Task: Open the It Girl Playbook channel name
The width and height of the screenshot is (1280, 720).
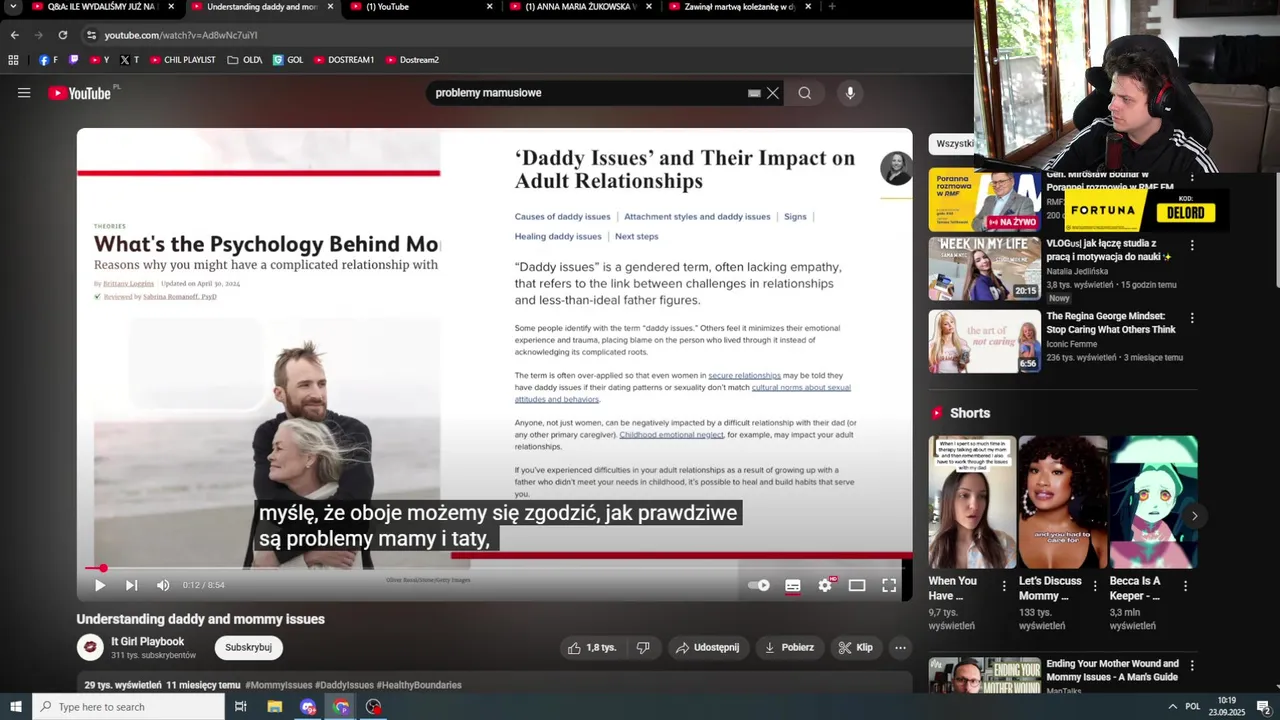Action: (x=148, y=641)
